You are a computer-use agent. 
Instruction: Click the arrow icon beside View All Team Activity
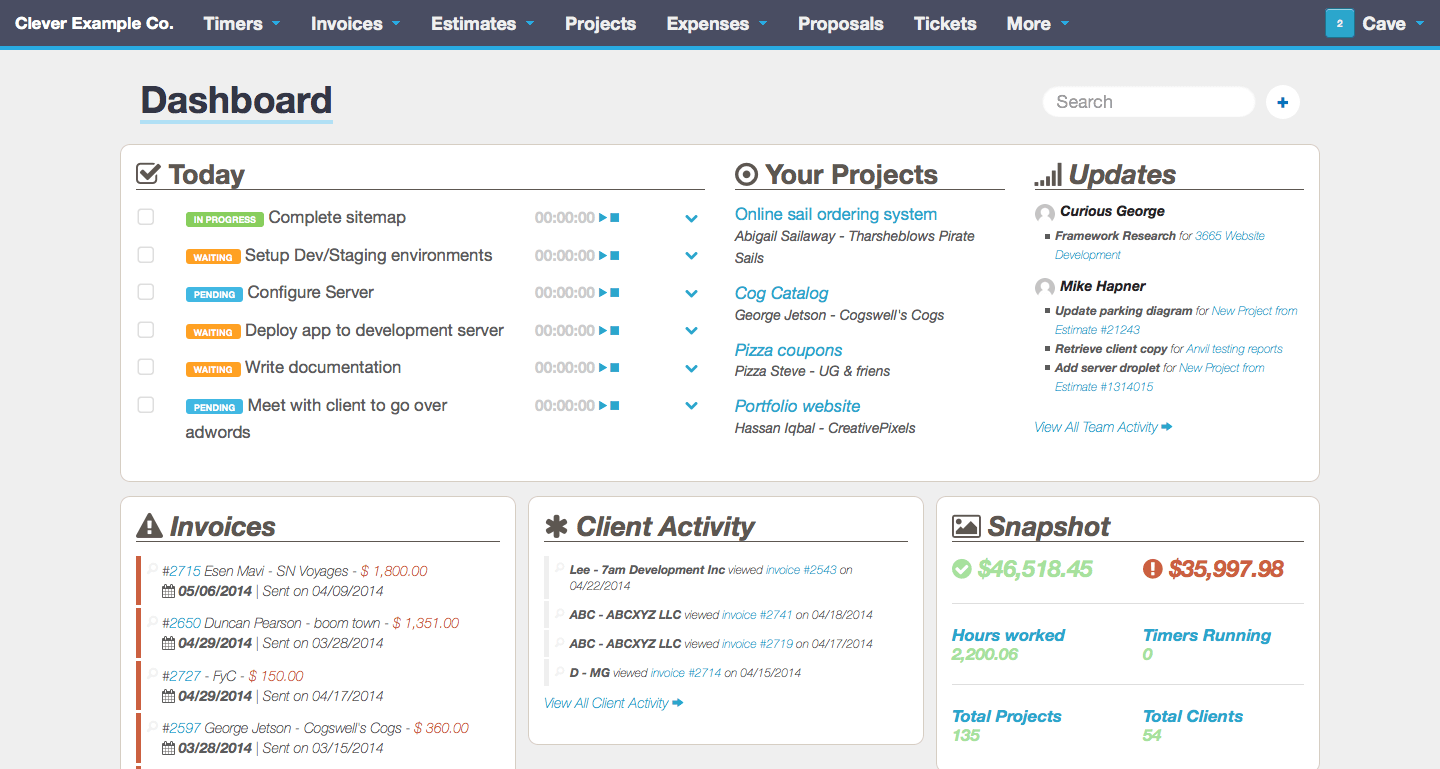1167,427
